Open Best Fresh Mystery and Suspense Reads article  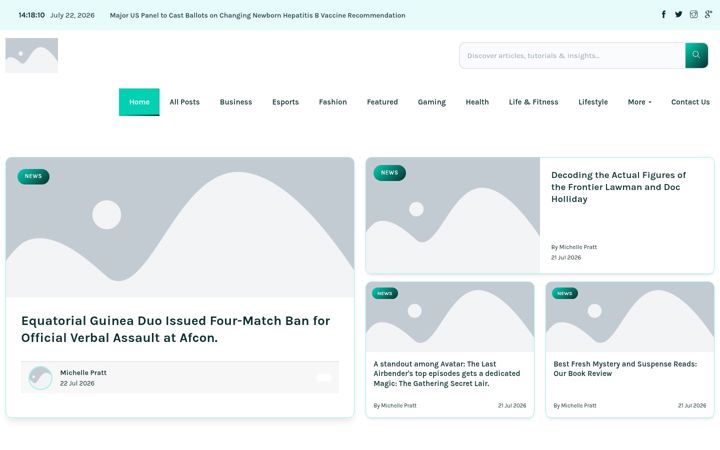pos(625,369)
